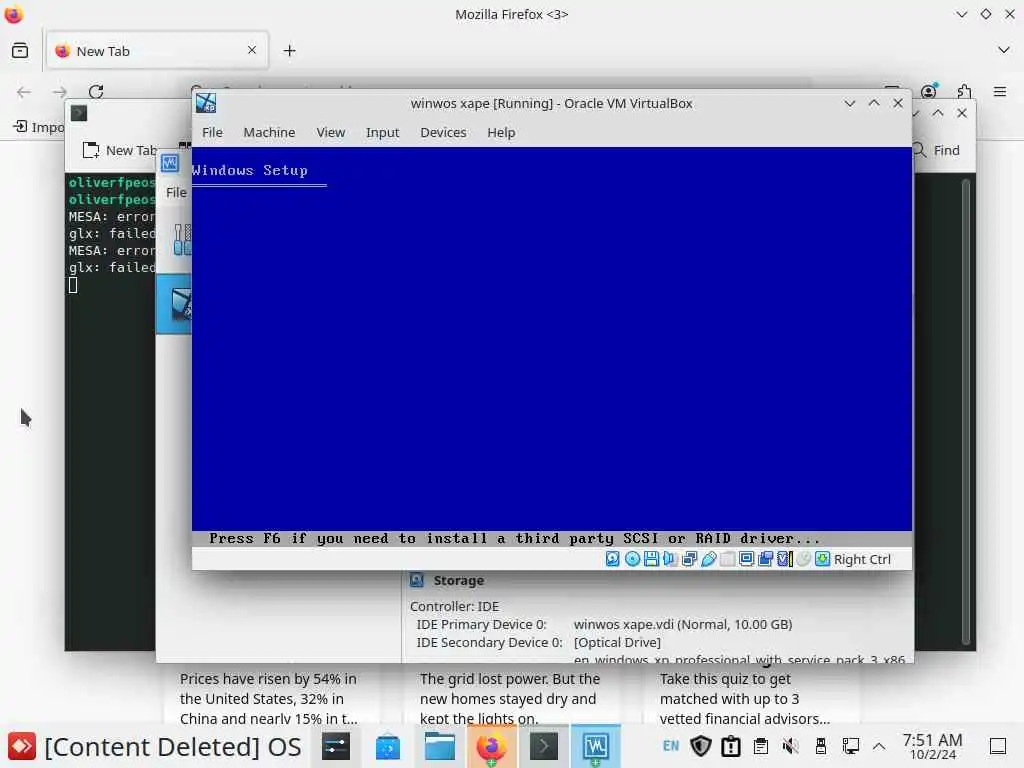The width and height of the screenshot is (1024, 768).
Task: Open the Devices menu
Action: (443, 133)
